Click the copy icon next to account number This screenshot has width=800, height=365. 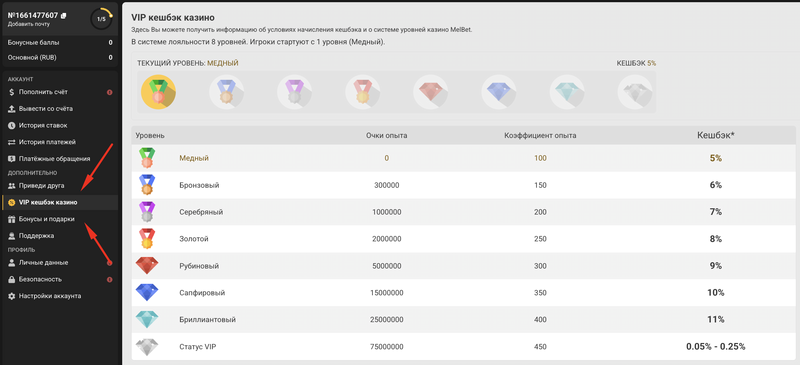64,16
